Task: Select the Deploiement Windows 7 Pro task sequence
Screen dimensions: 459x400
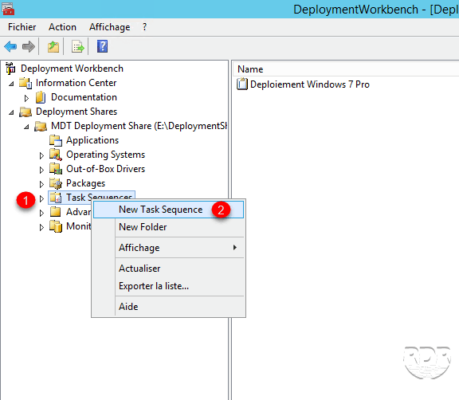Action: coord(310,84)
